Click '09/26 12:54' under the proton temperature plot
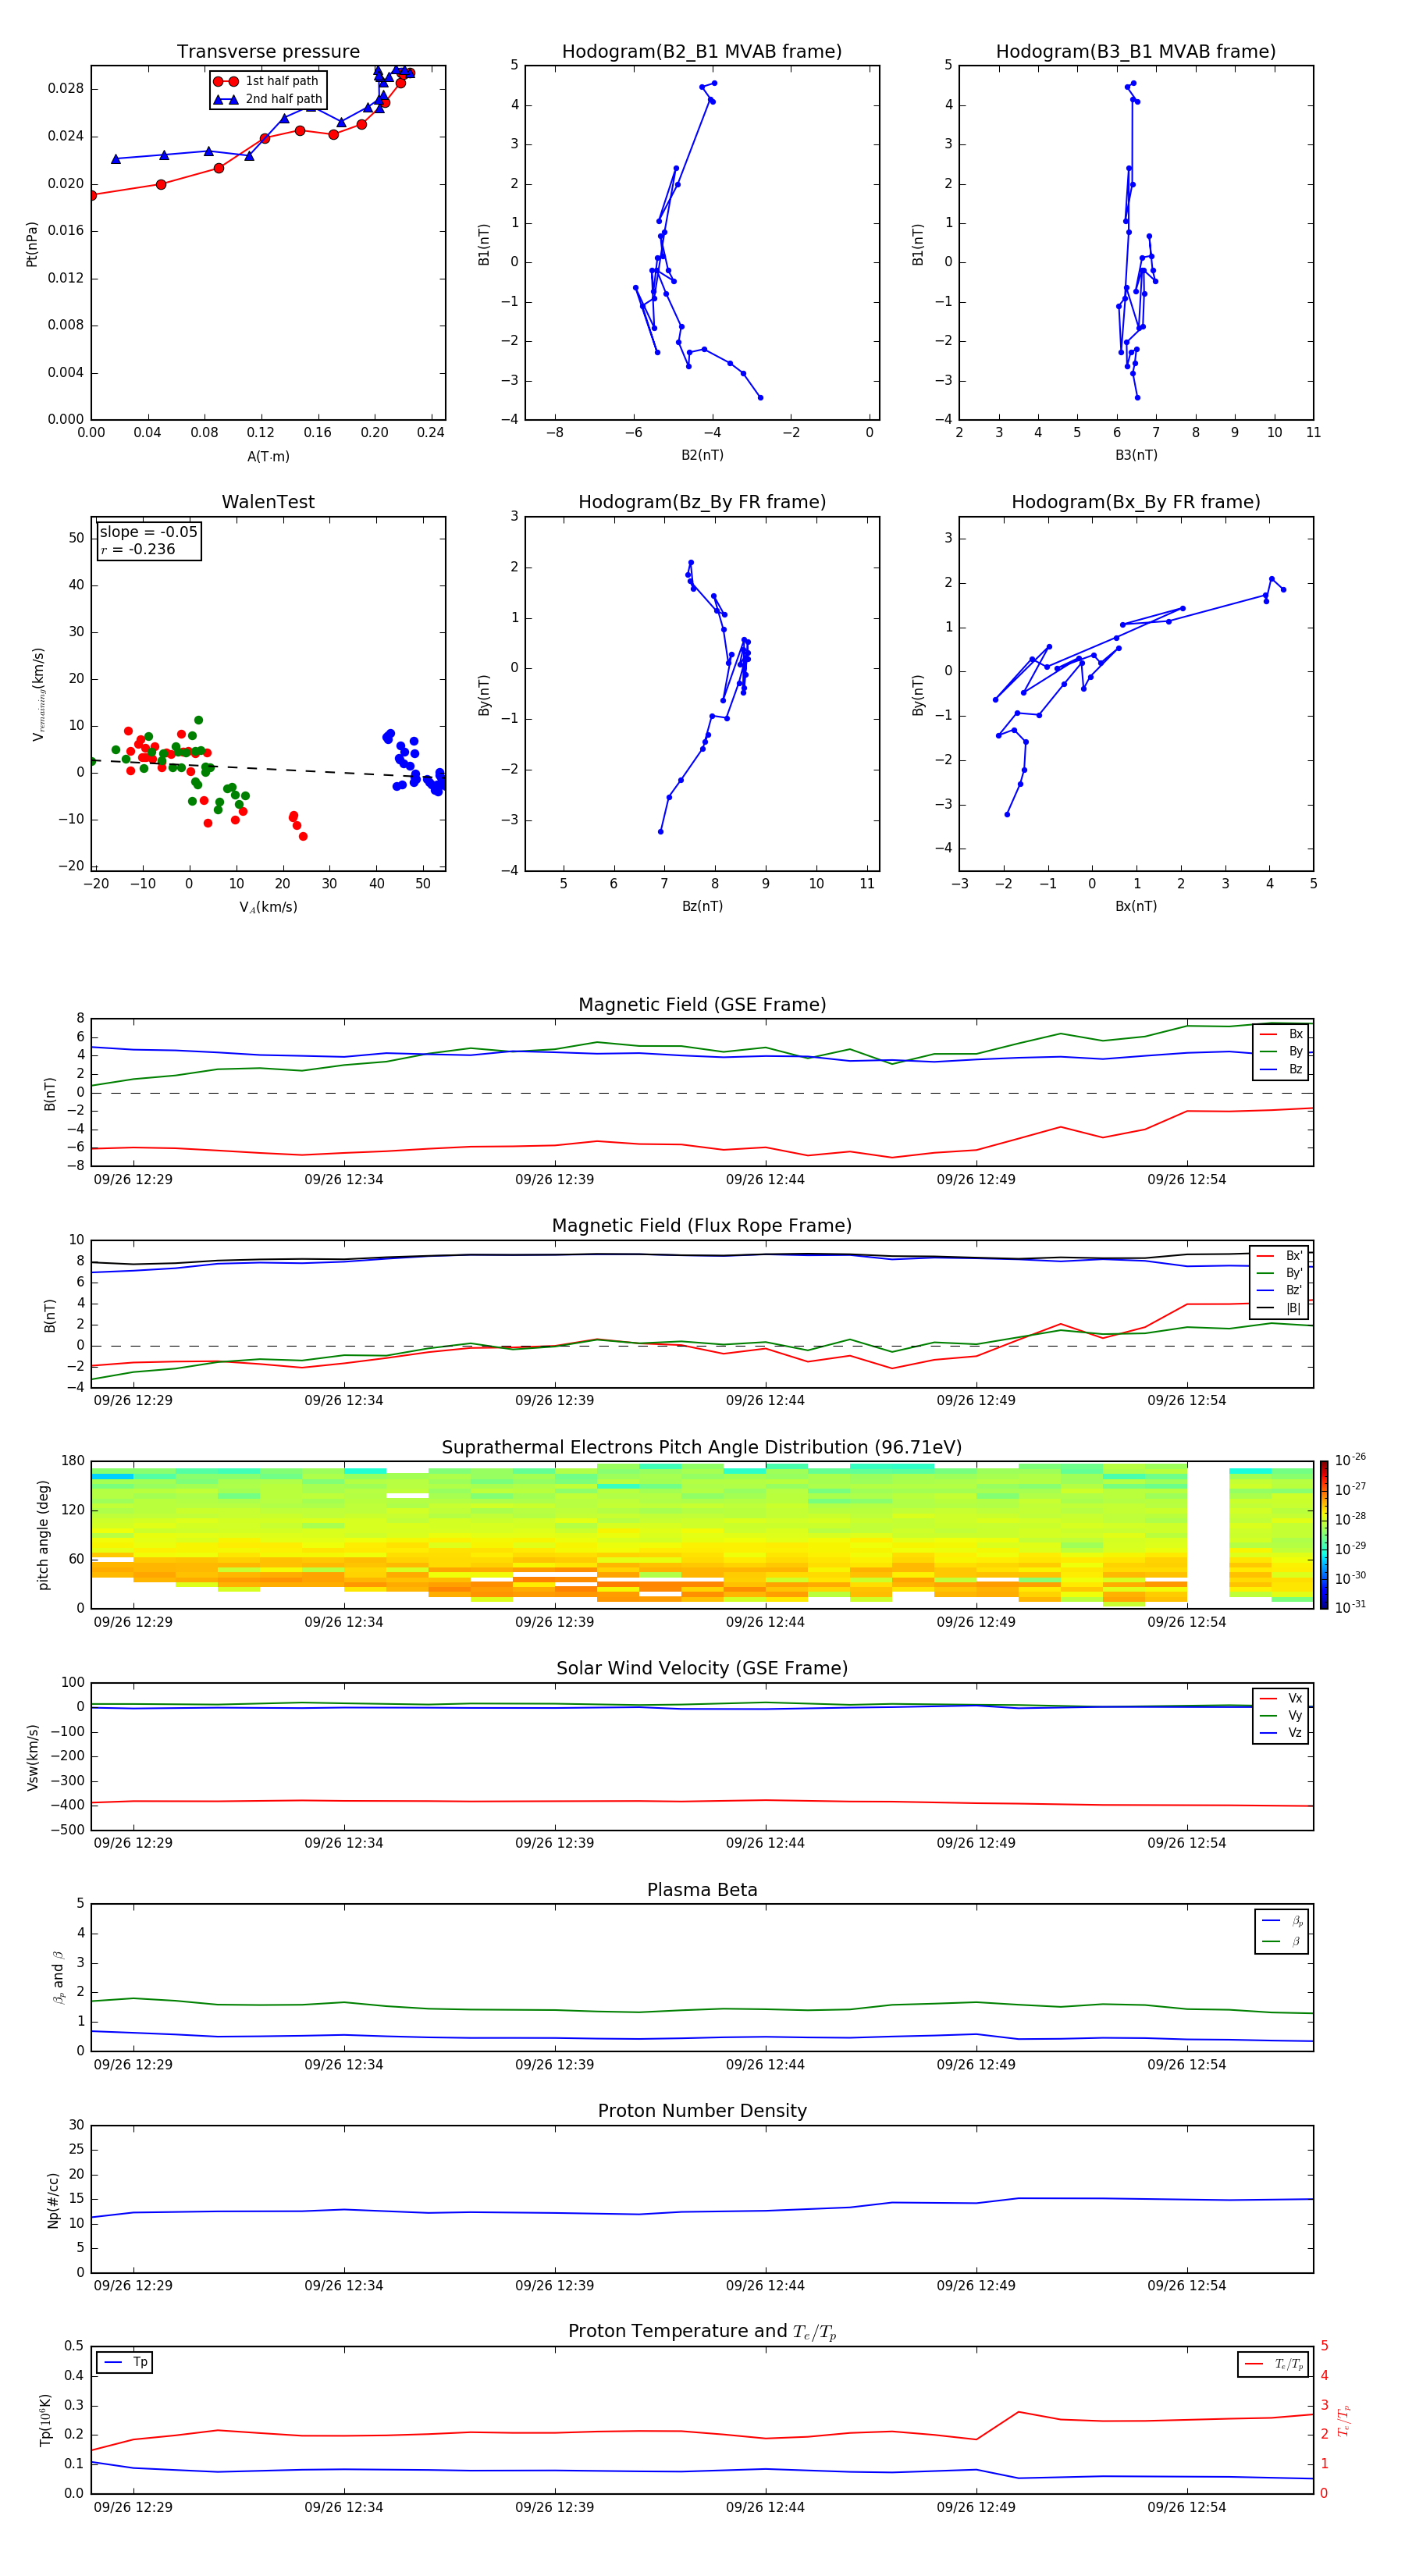 1186,2507
